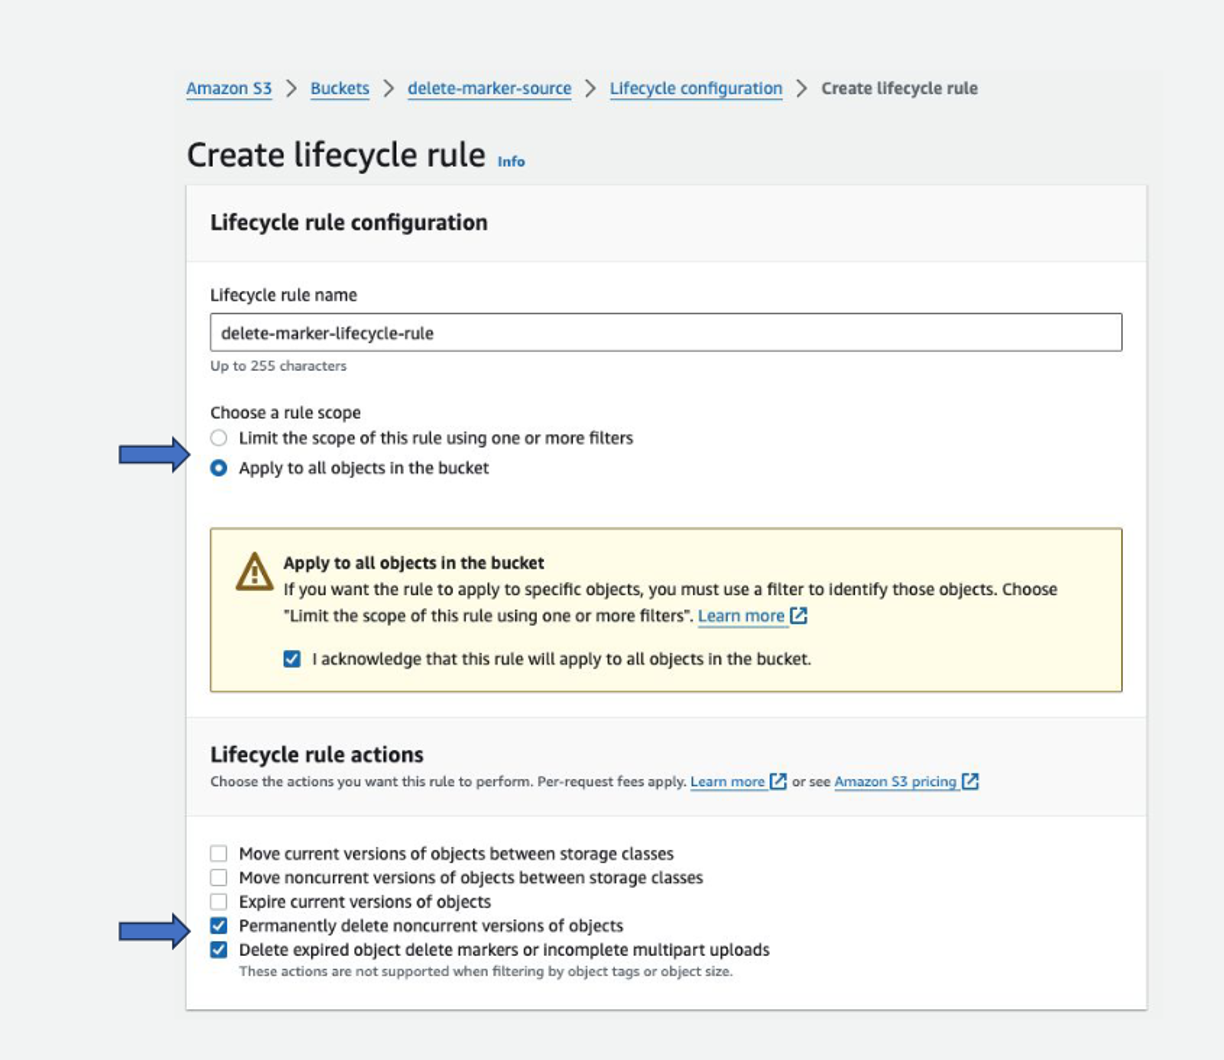
Task: Open the "Lifecycle configuration" breadcrumb link
Action: (695, 88)
